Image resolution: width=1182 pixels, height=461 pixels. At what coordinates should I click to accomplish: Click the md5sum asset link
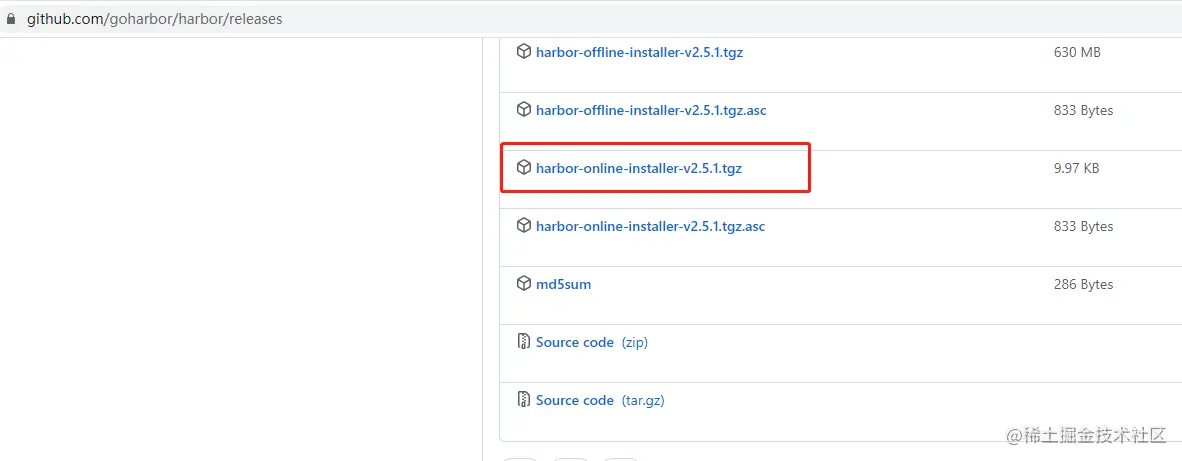pos(563,284)
